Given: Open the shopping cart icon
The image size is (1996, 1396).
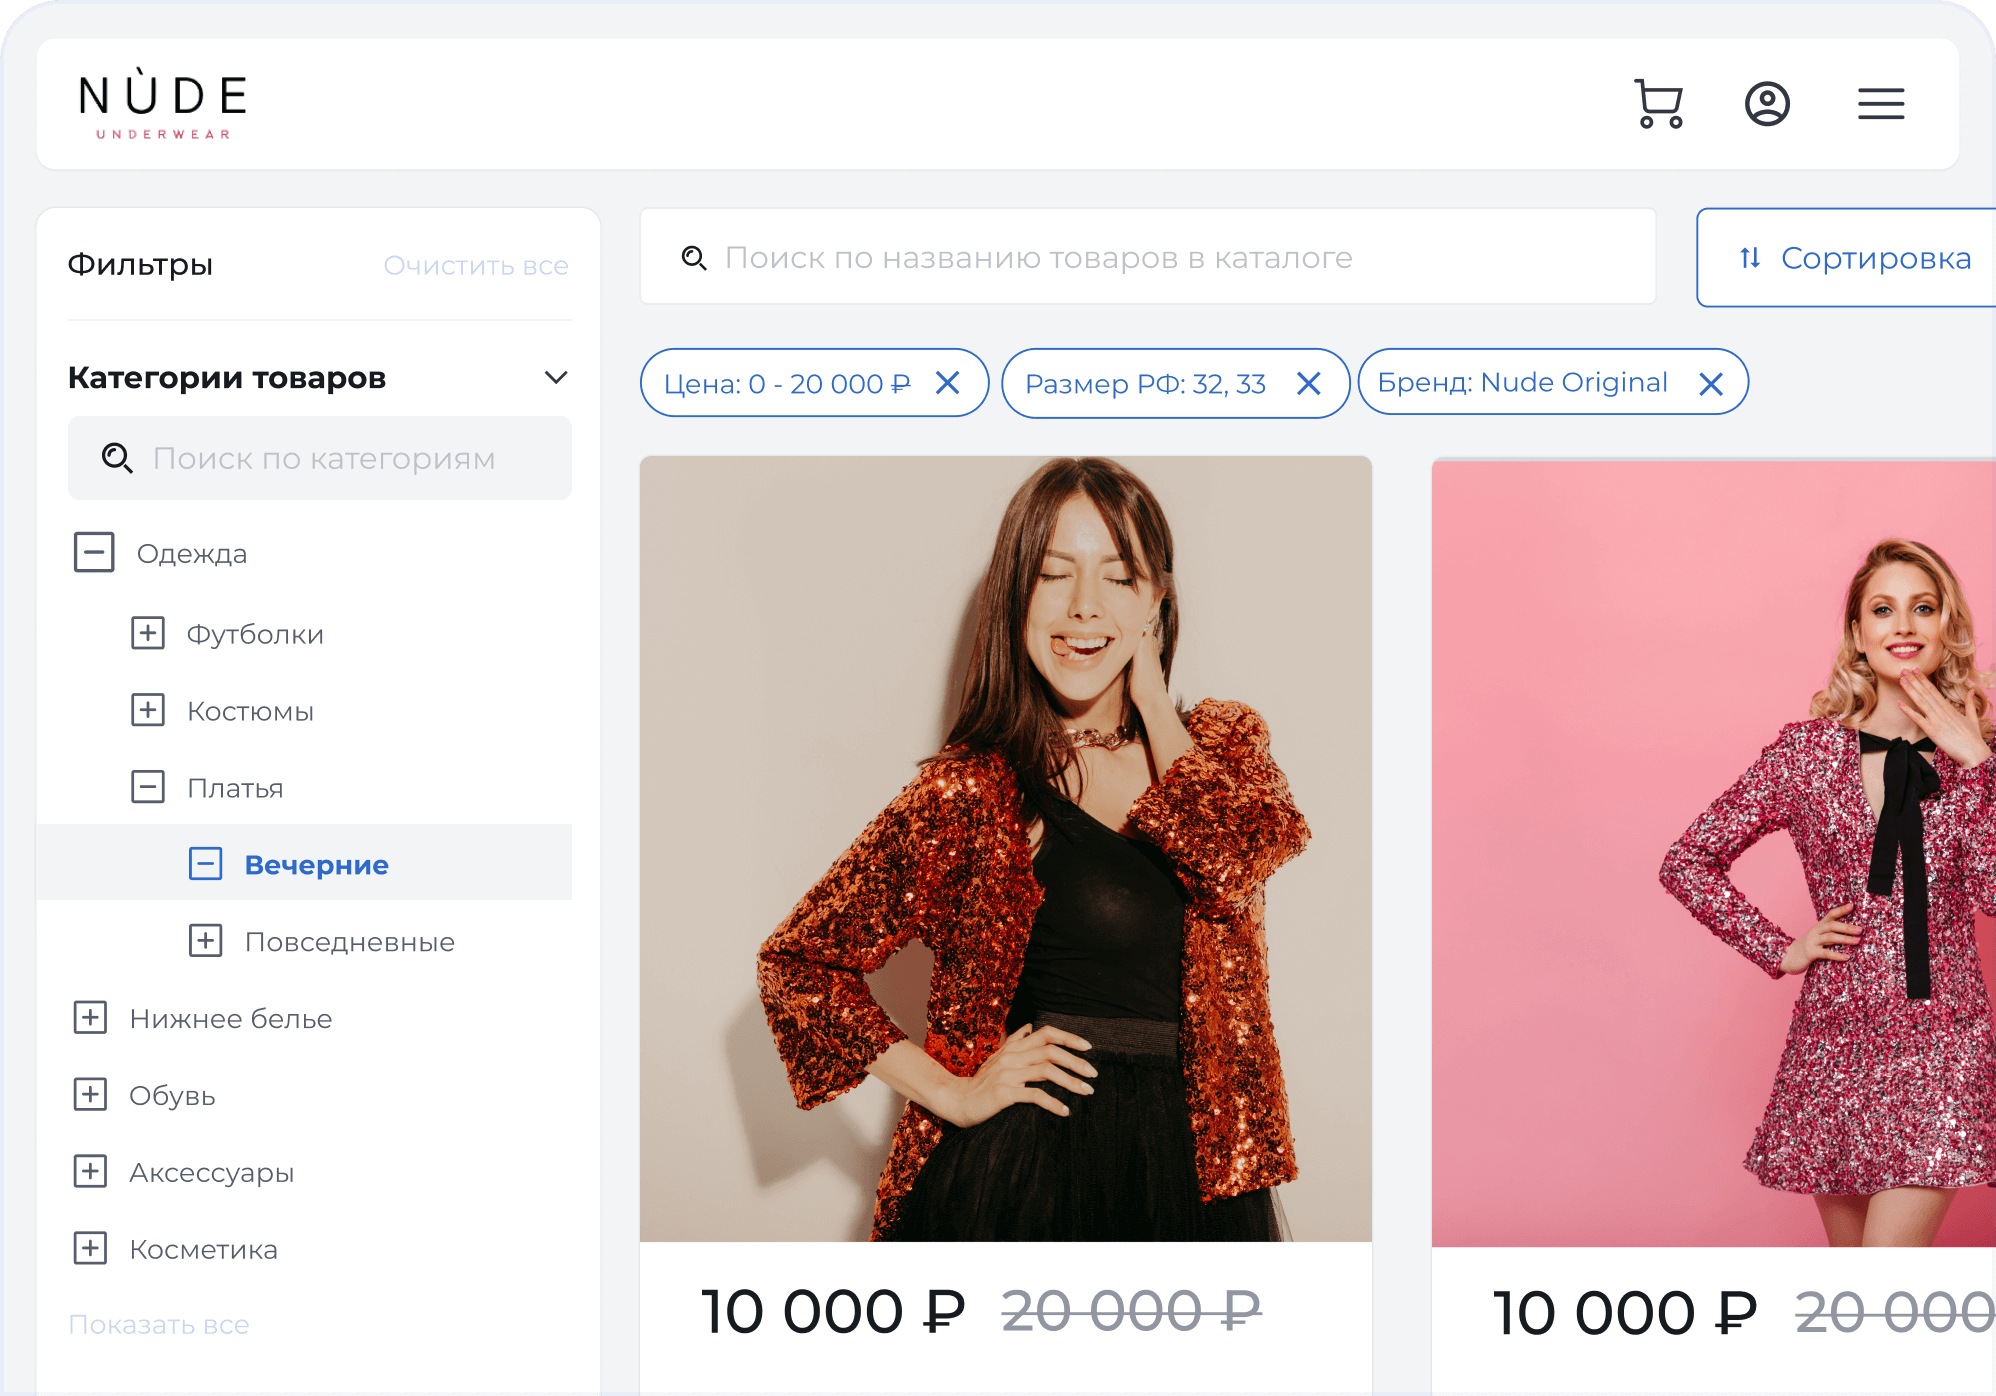Looking at the screenshot, I should pyautogui.click(x=1658, y=104).
